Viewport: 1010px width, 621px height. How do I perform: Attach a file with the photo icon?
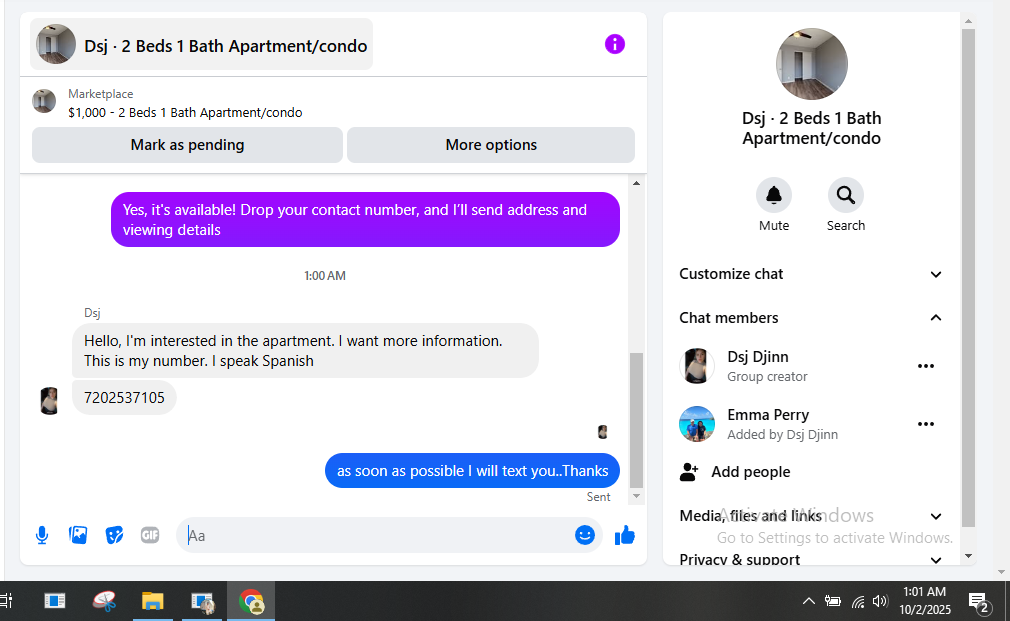tap(78, 535)
